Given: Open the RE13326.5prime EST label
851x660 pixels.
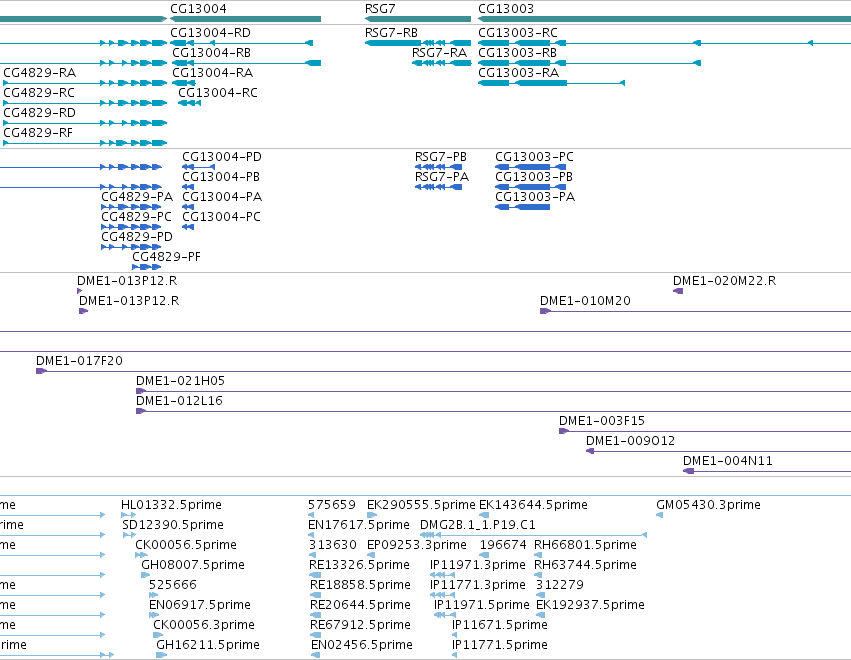Looking at the screenshot, I should 359,565.
